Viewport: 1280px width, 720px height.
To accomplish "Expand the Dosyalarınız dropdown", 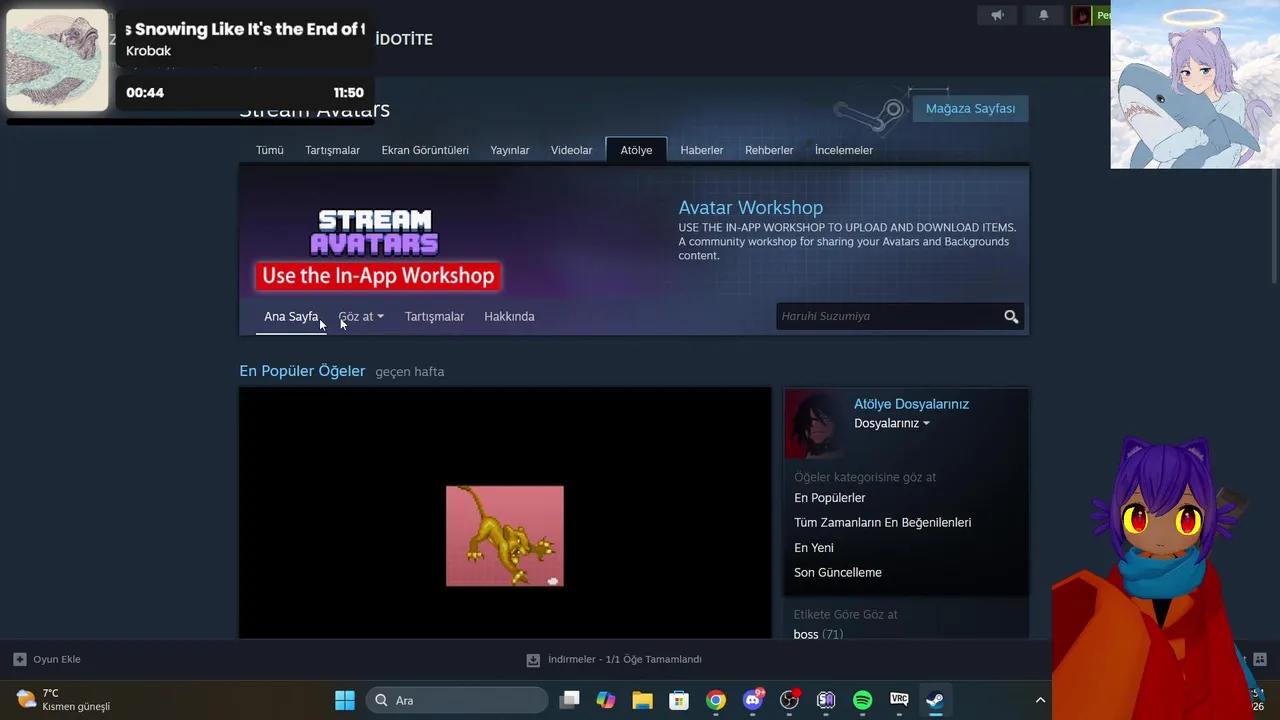I will (x=892, y=423).
